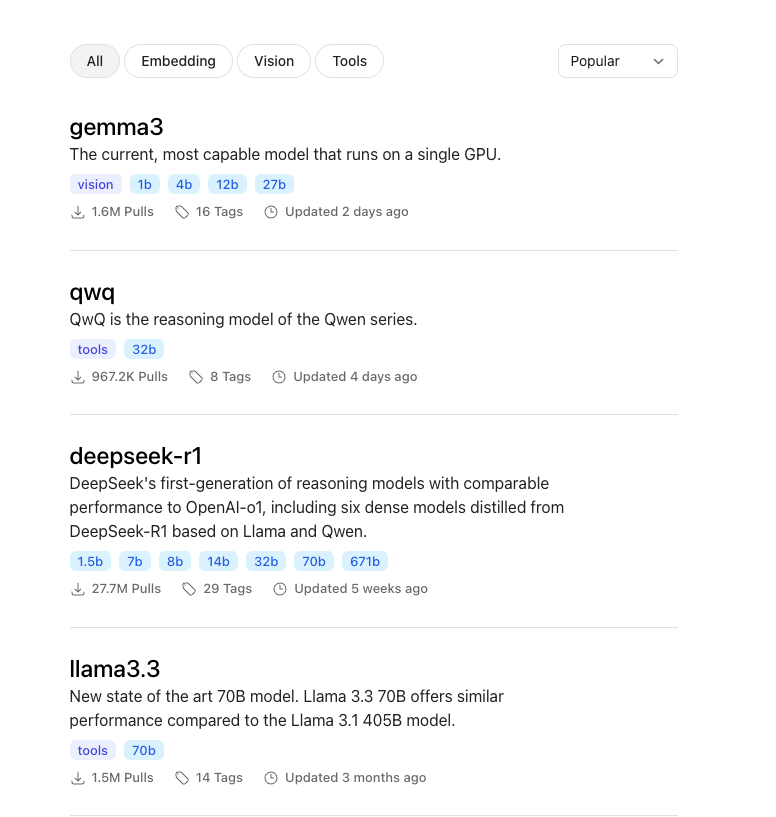Image resolution: width=776 pixels, height=817 pixels.
Task: Open the gemma3 model page
Action: (116, 127)
